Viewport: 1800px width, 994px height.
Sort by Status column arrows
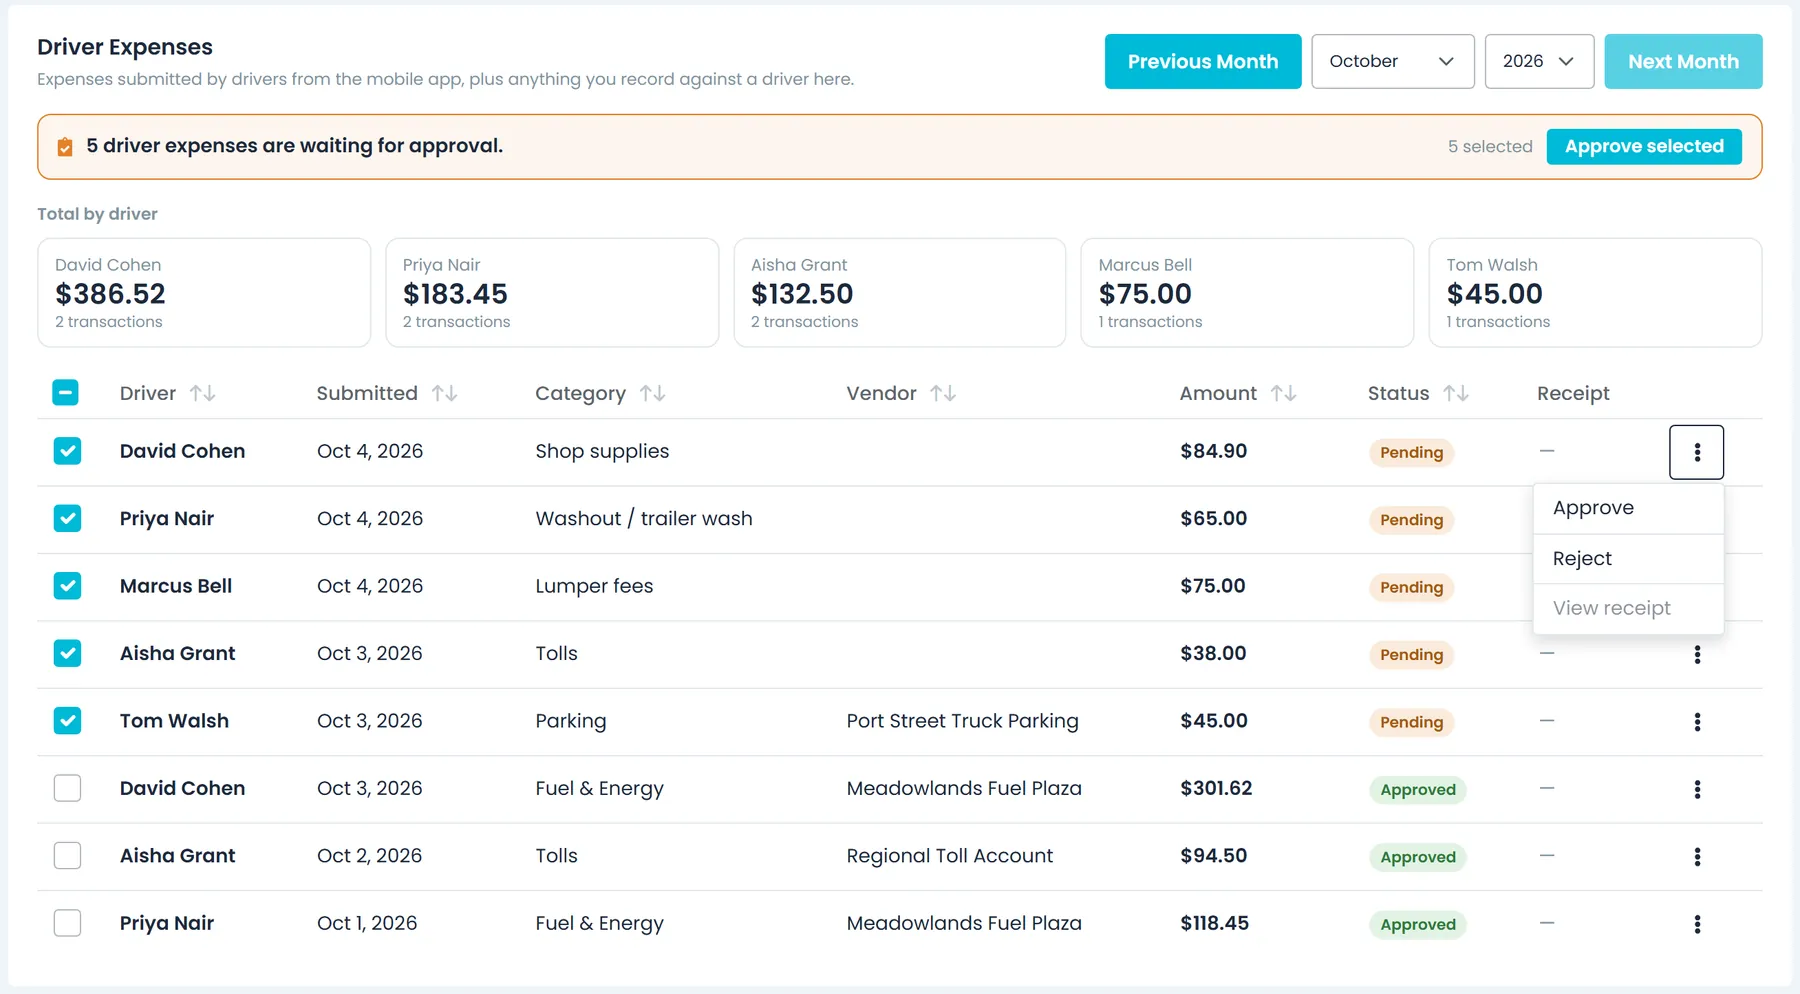point(1456,393)
